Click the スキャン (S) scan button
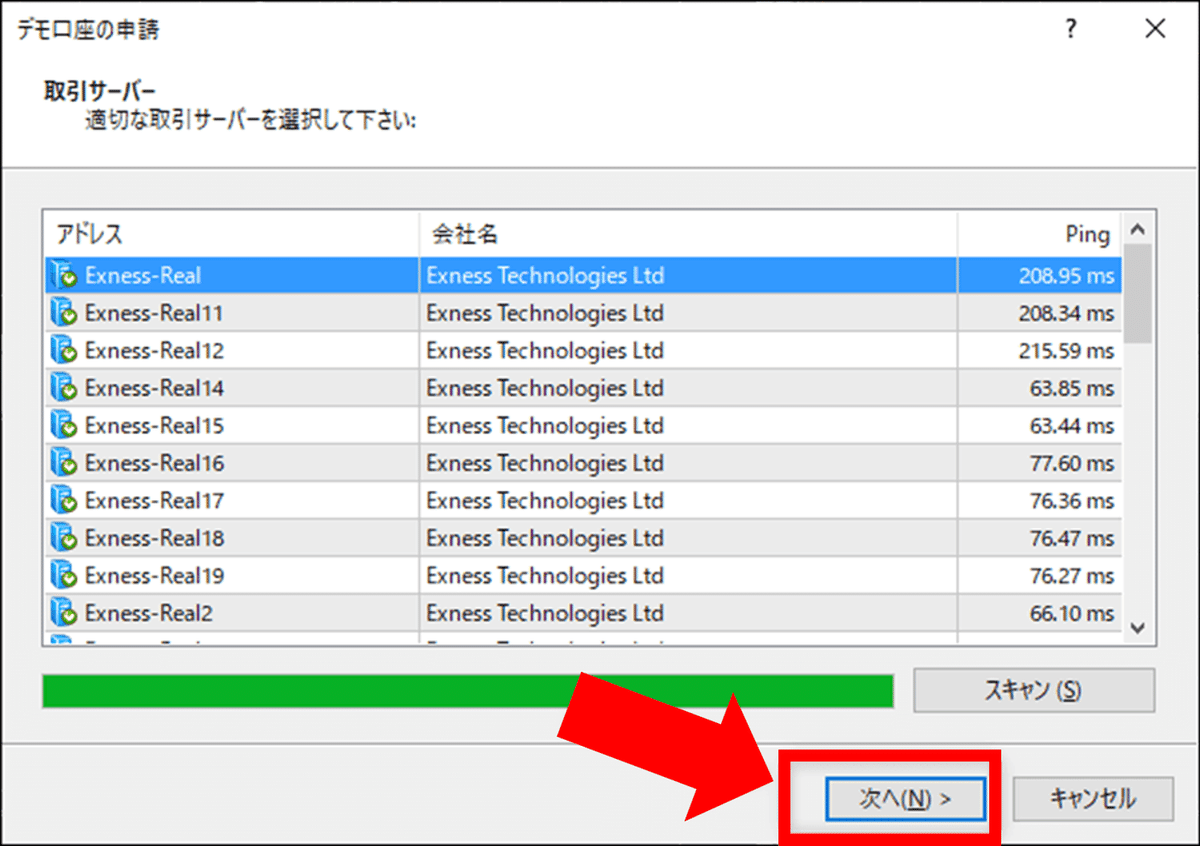Viewport: 1200px width, 846px height. [1034, 690]
